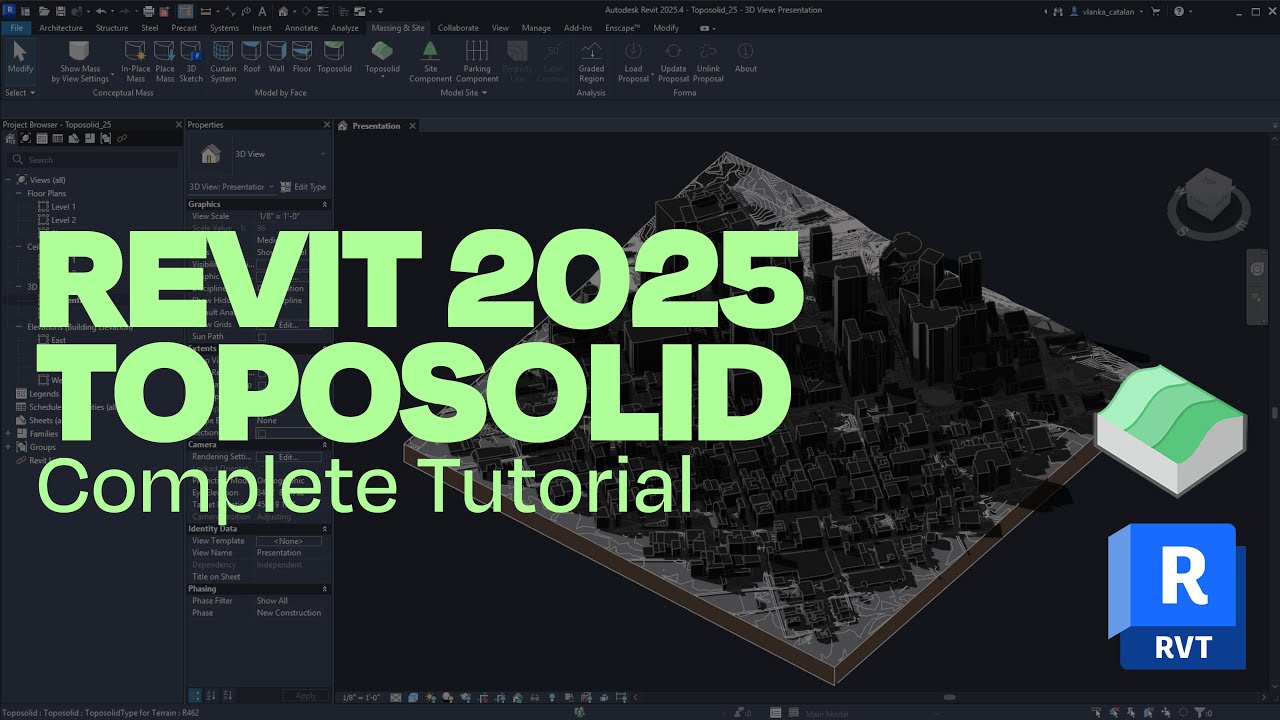
Task: Click Edit button for Rendering Settings
Action: pos(289,457)
